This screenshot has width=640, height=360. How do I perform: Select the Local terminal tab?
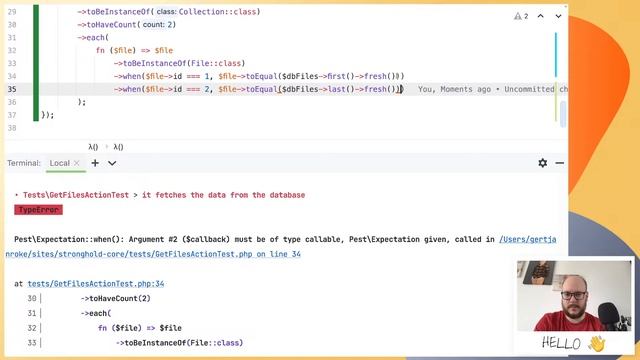click(x=60, y=163)
